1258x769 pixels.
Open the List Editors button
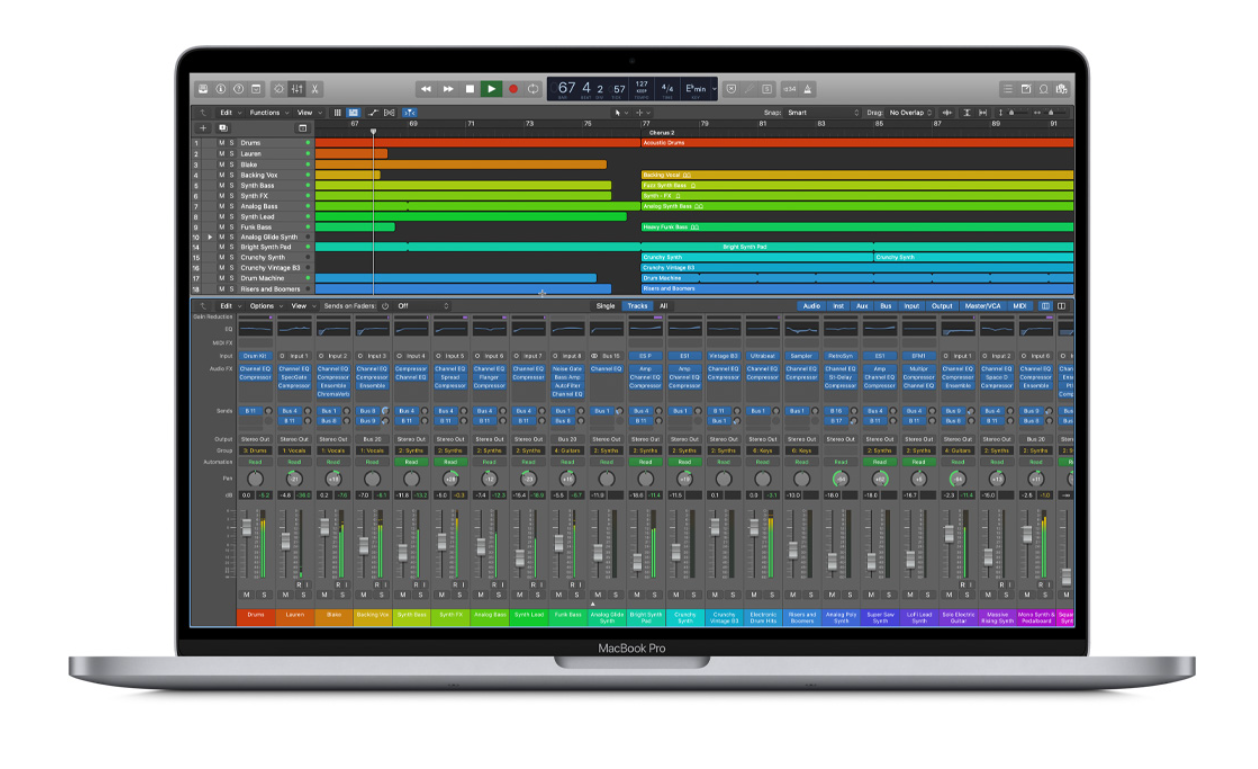[x=1008, y=89]
